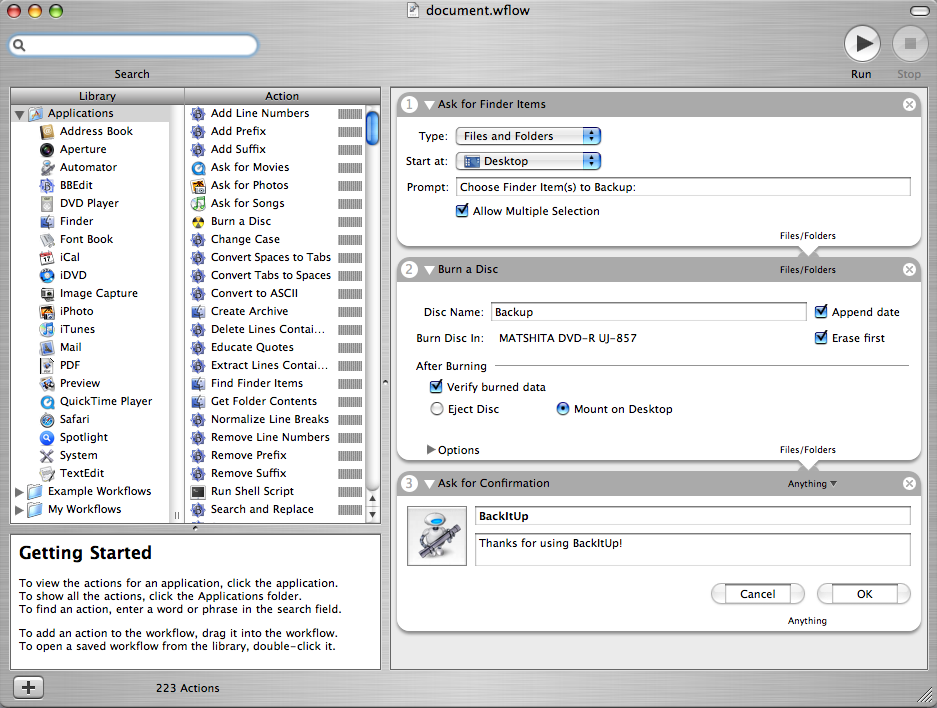Remove the Ask for Confirmation action
This screenshot has height=708, width=937.
click(x=909, y=483)
